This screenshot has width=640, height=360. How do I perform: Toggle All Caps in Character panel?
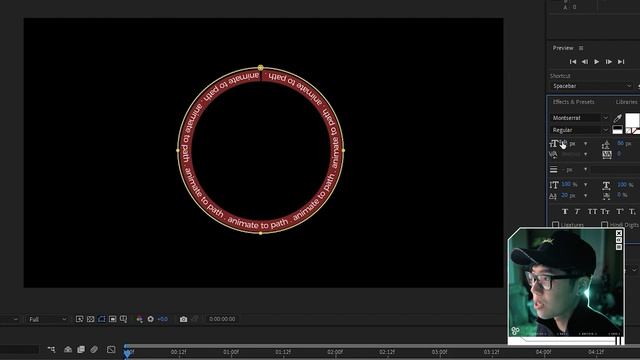point(592,211)
